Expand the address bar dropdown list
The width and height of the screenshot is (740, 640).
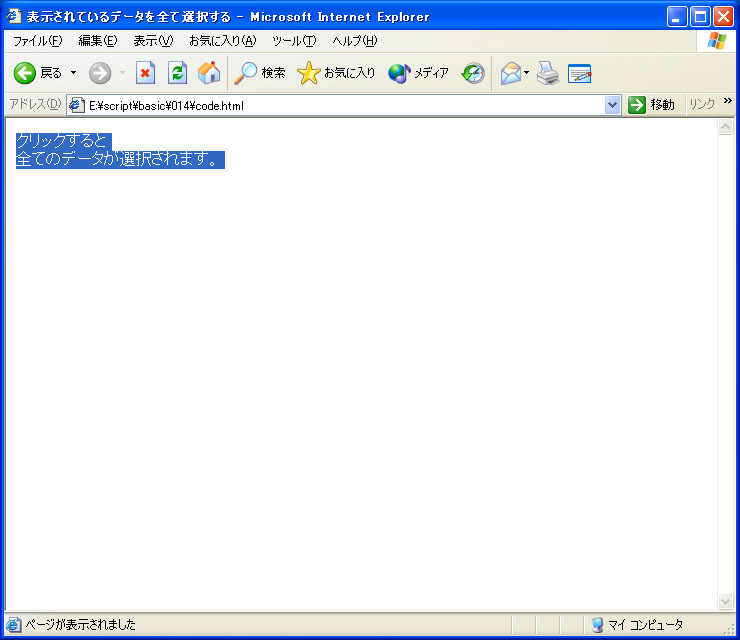pos(612,105)
